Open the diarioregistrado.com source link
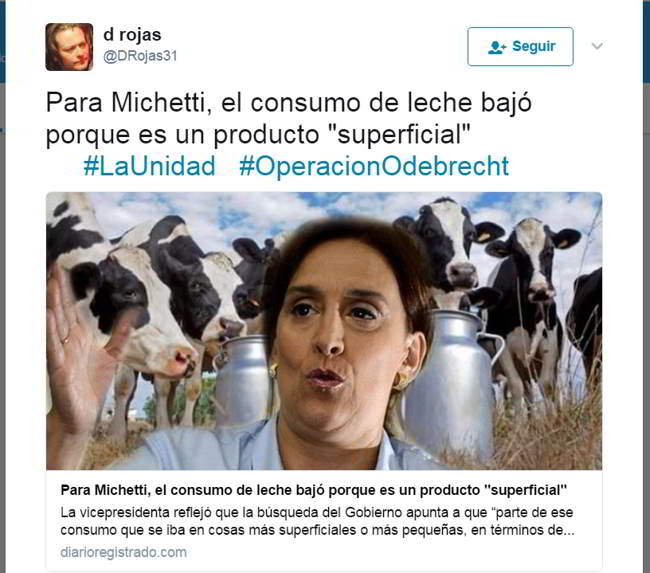 point(124,552)
